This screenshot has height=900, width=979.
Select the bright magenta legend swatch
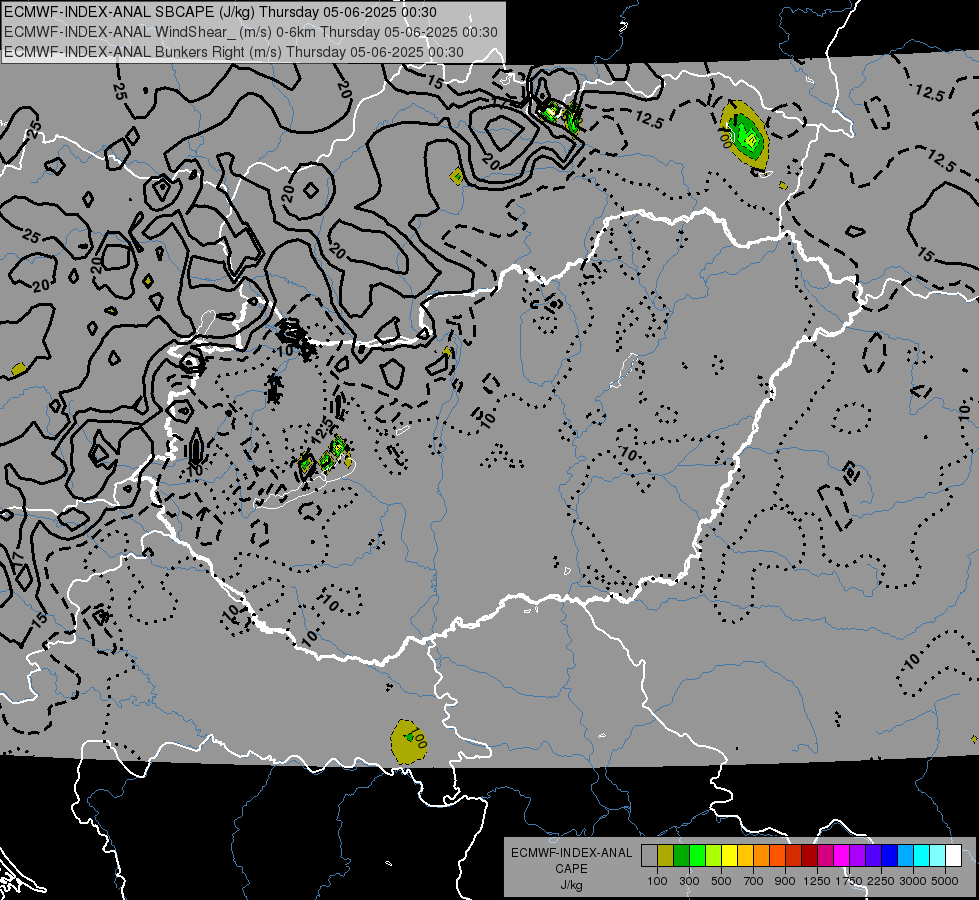[x=842, y=856]
